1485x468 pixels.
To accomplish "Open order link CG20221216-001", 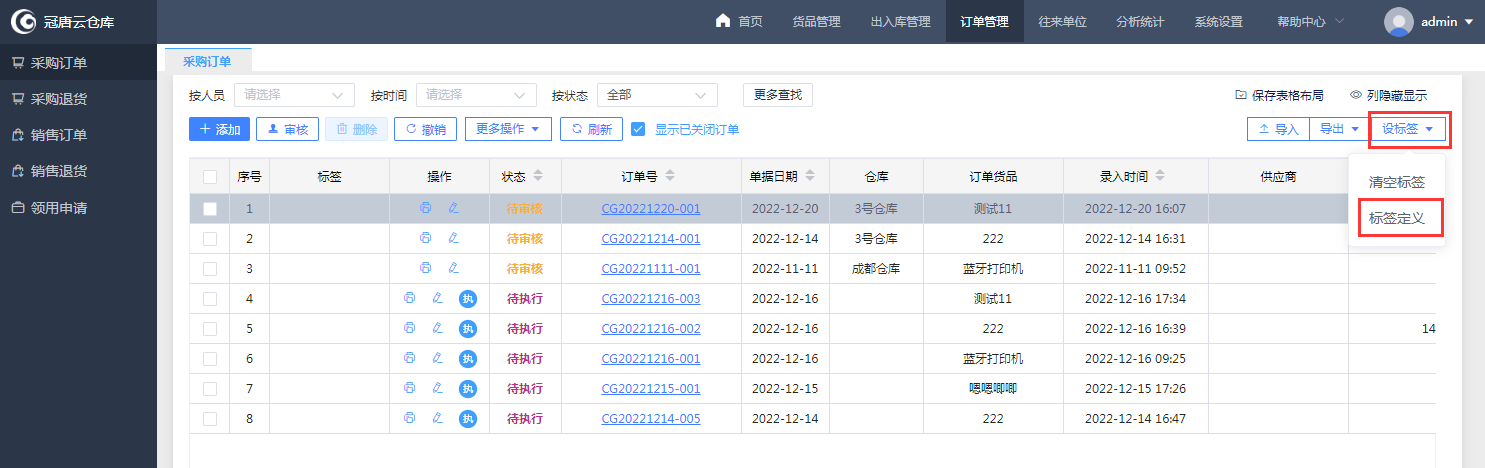I will point(651,358).
